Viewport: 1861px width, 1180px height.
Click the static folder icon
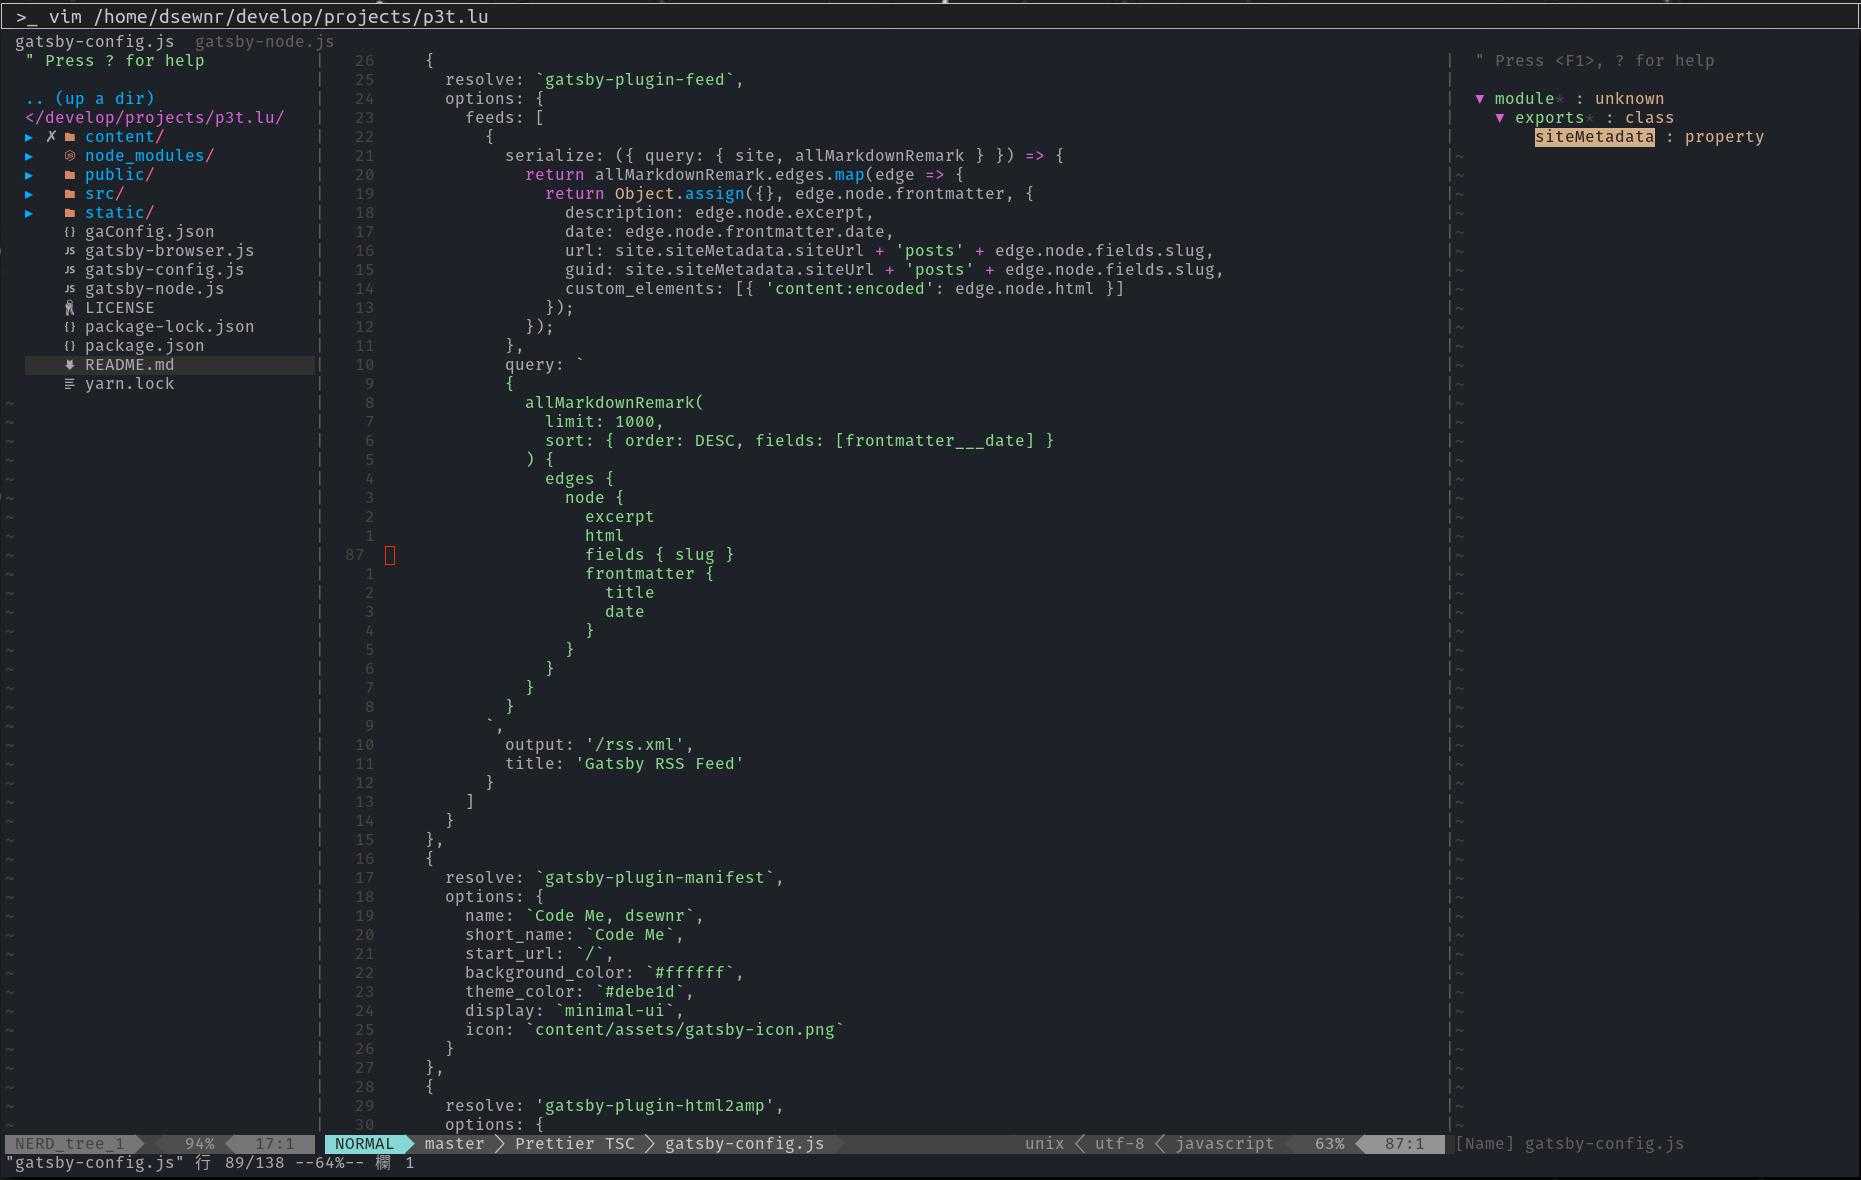[70, 213]
